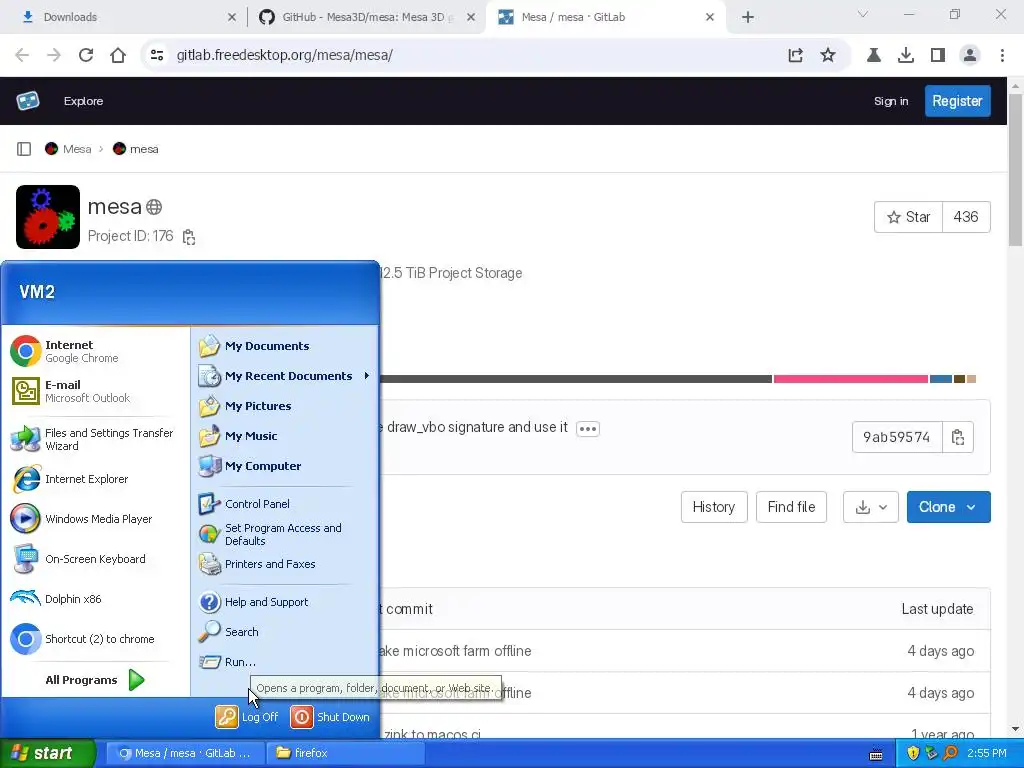Open the Explore link in GitLab header
Viewport: 1024px width, 768px height.
coord(83,101)
